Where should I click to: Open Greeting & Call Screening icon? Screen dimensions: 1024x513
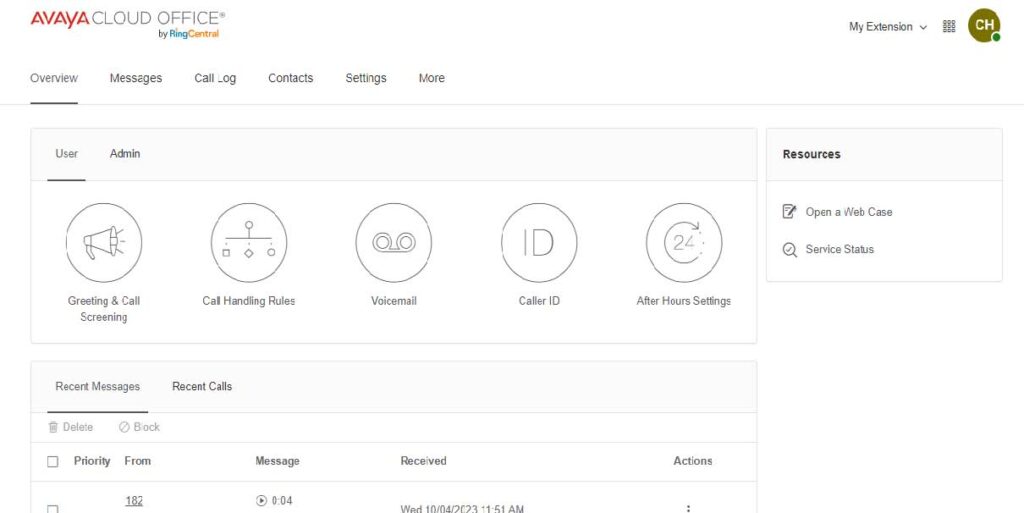(x=104, y=243)
